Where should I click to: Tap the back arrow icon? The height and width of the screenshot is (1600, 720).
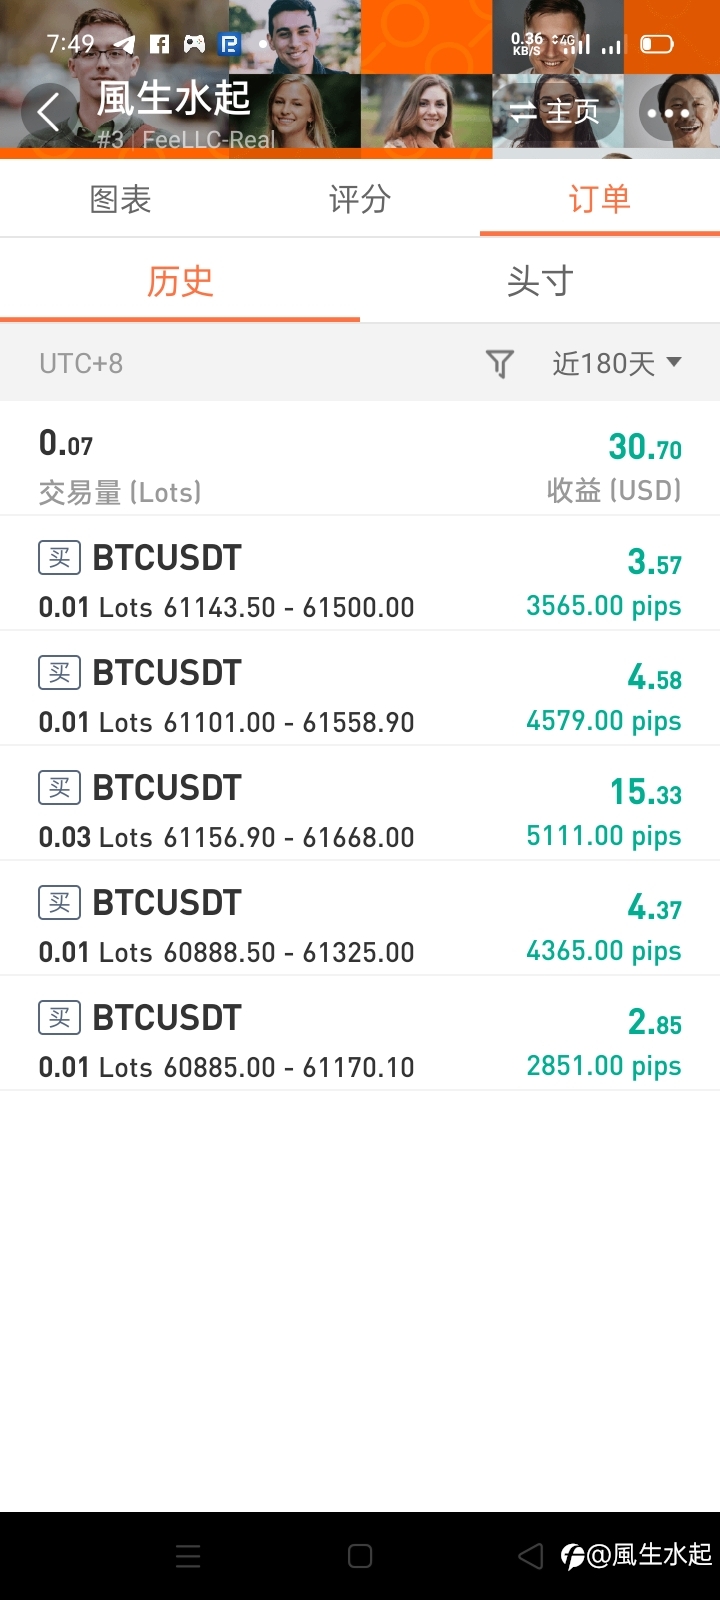click(x=49, y=111)
